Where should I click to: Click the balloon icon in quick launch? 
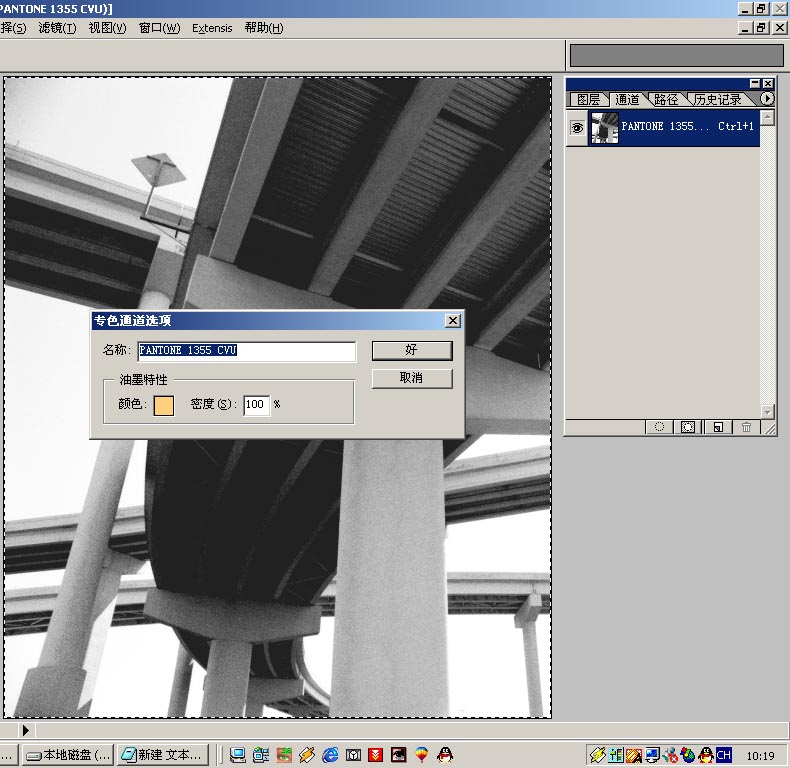[x=422, y=754]
